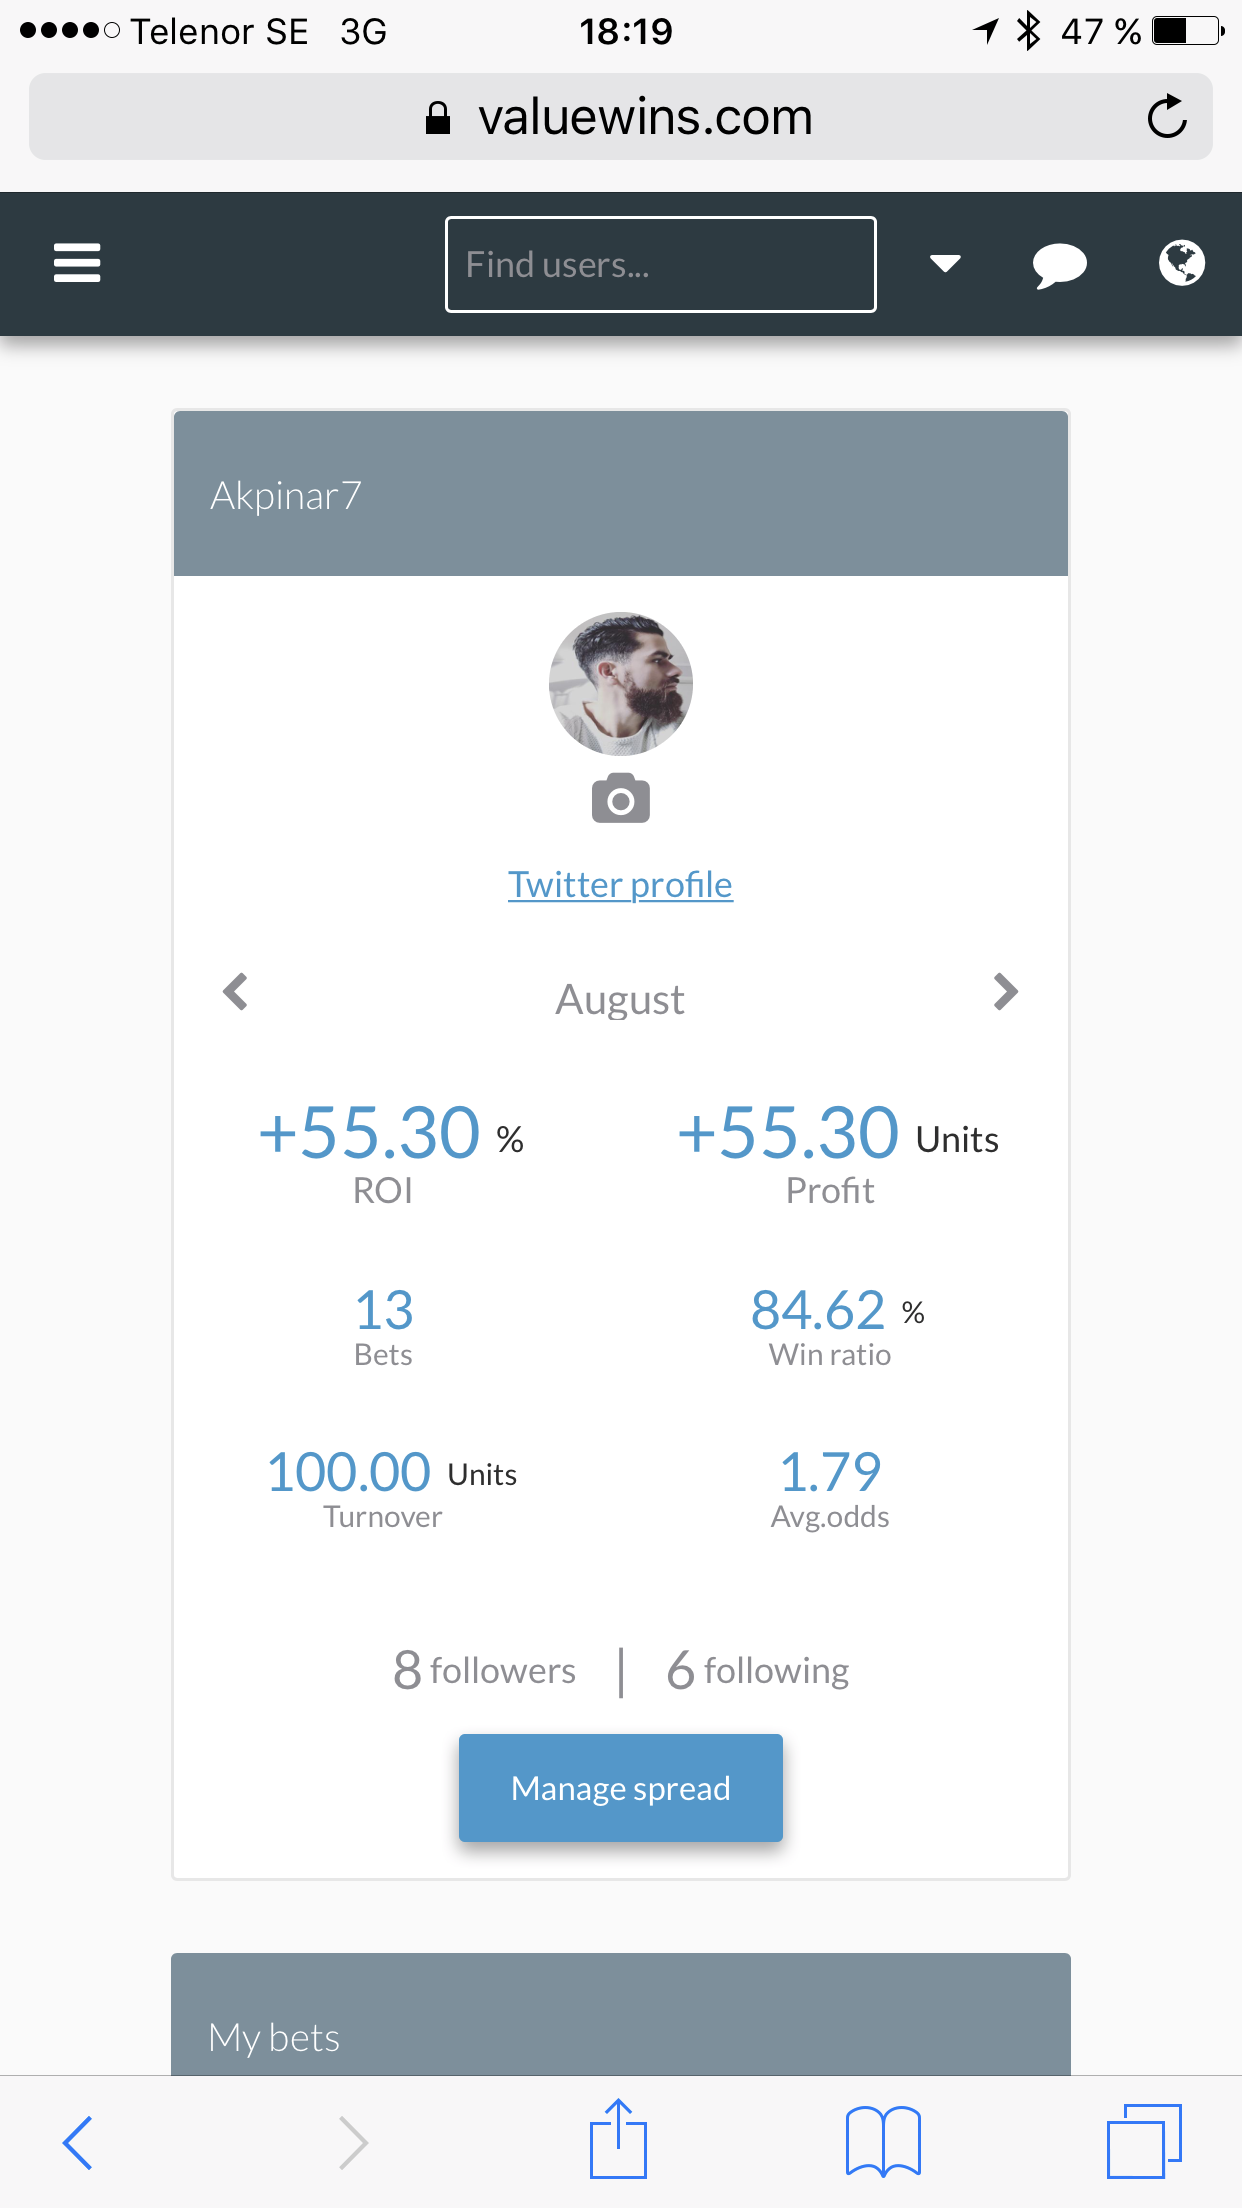The width and height of the screenshot is (1242, 2208).
Task: View the 6 following list
Action: click(x=758, y=1670)
